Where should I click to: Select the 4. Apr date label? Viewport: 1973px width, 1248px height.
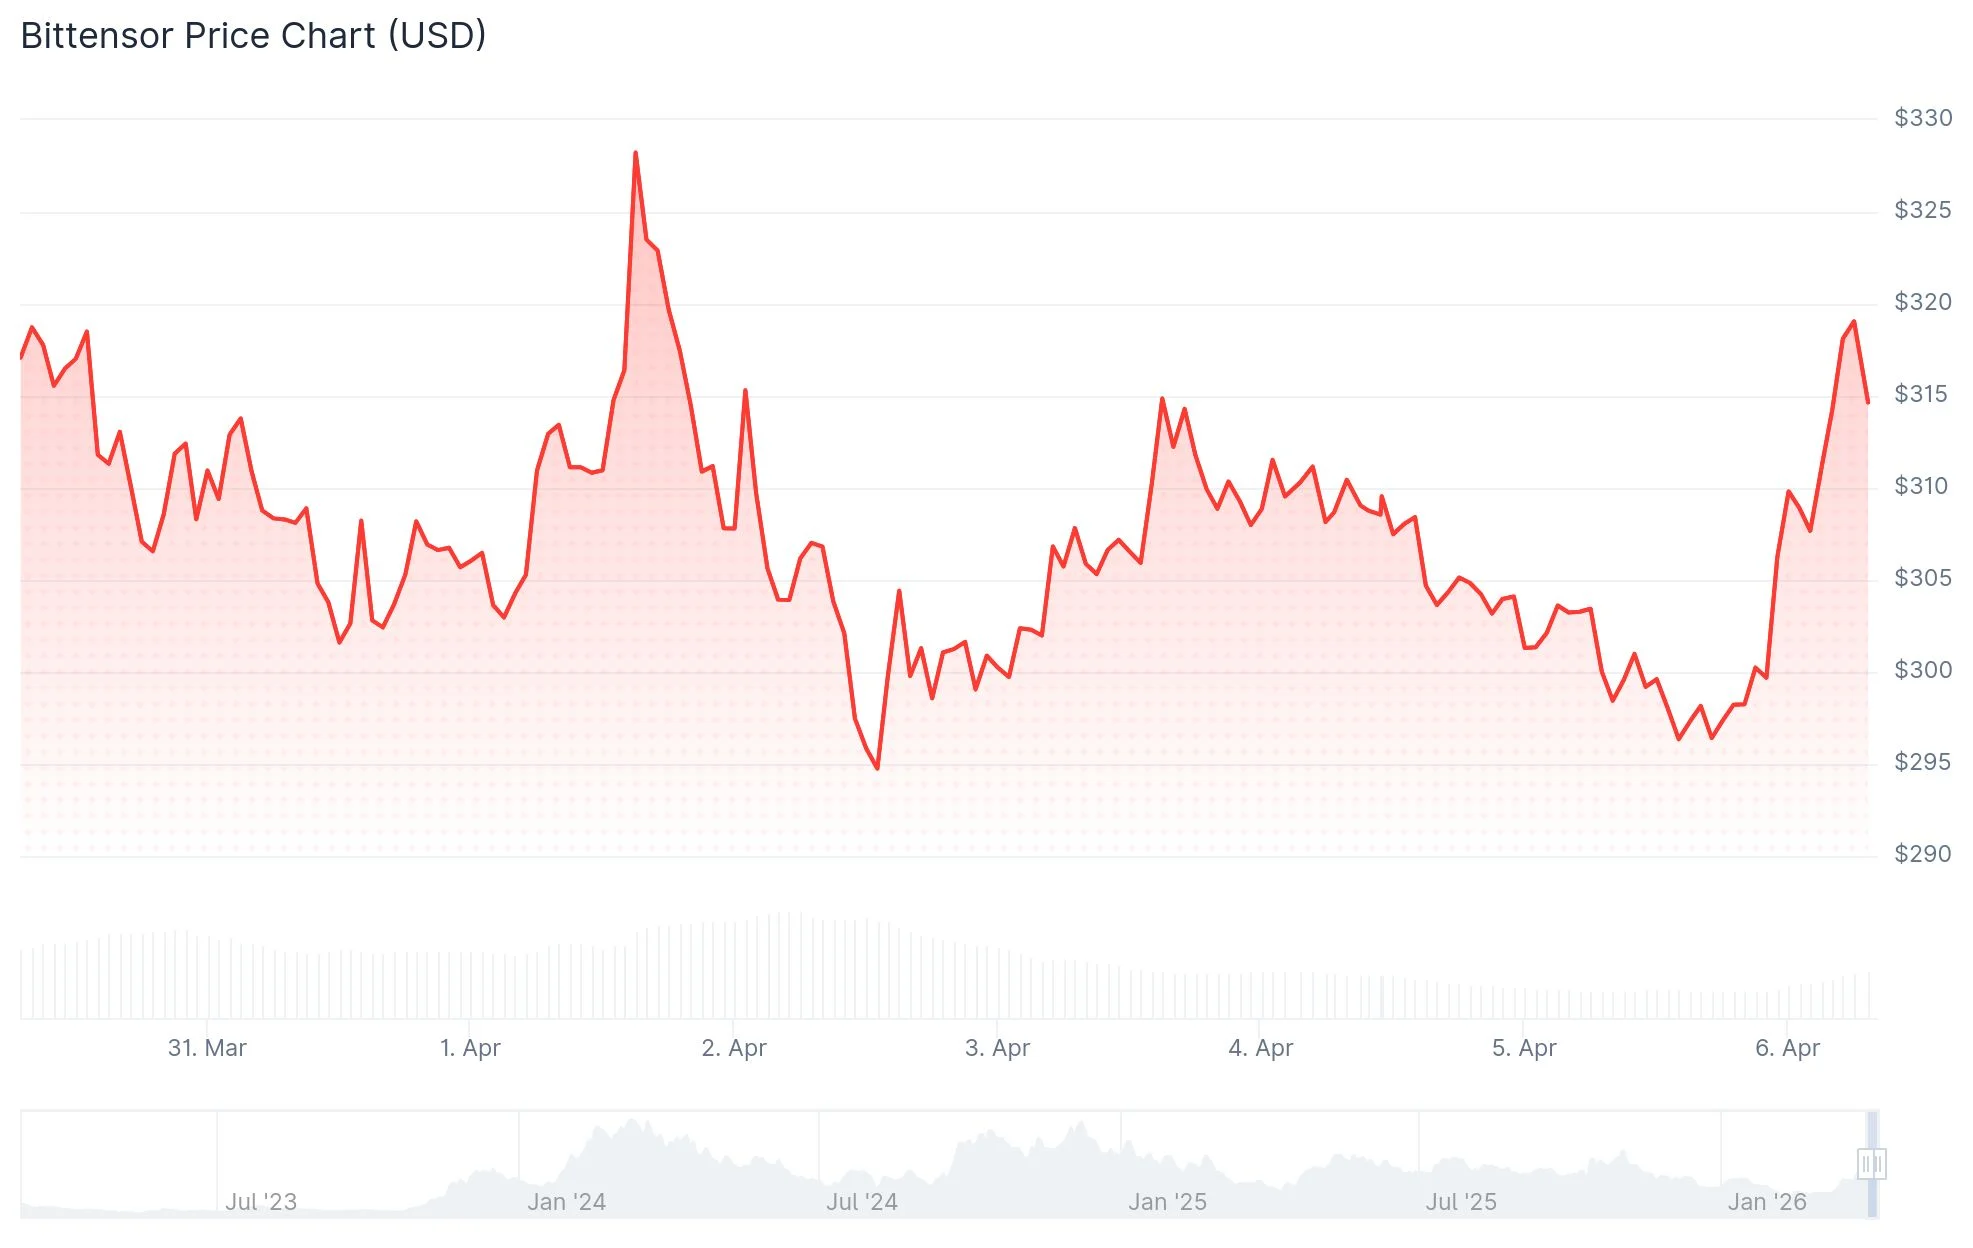click(1260, 1048)
